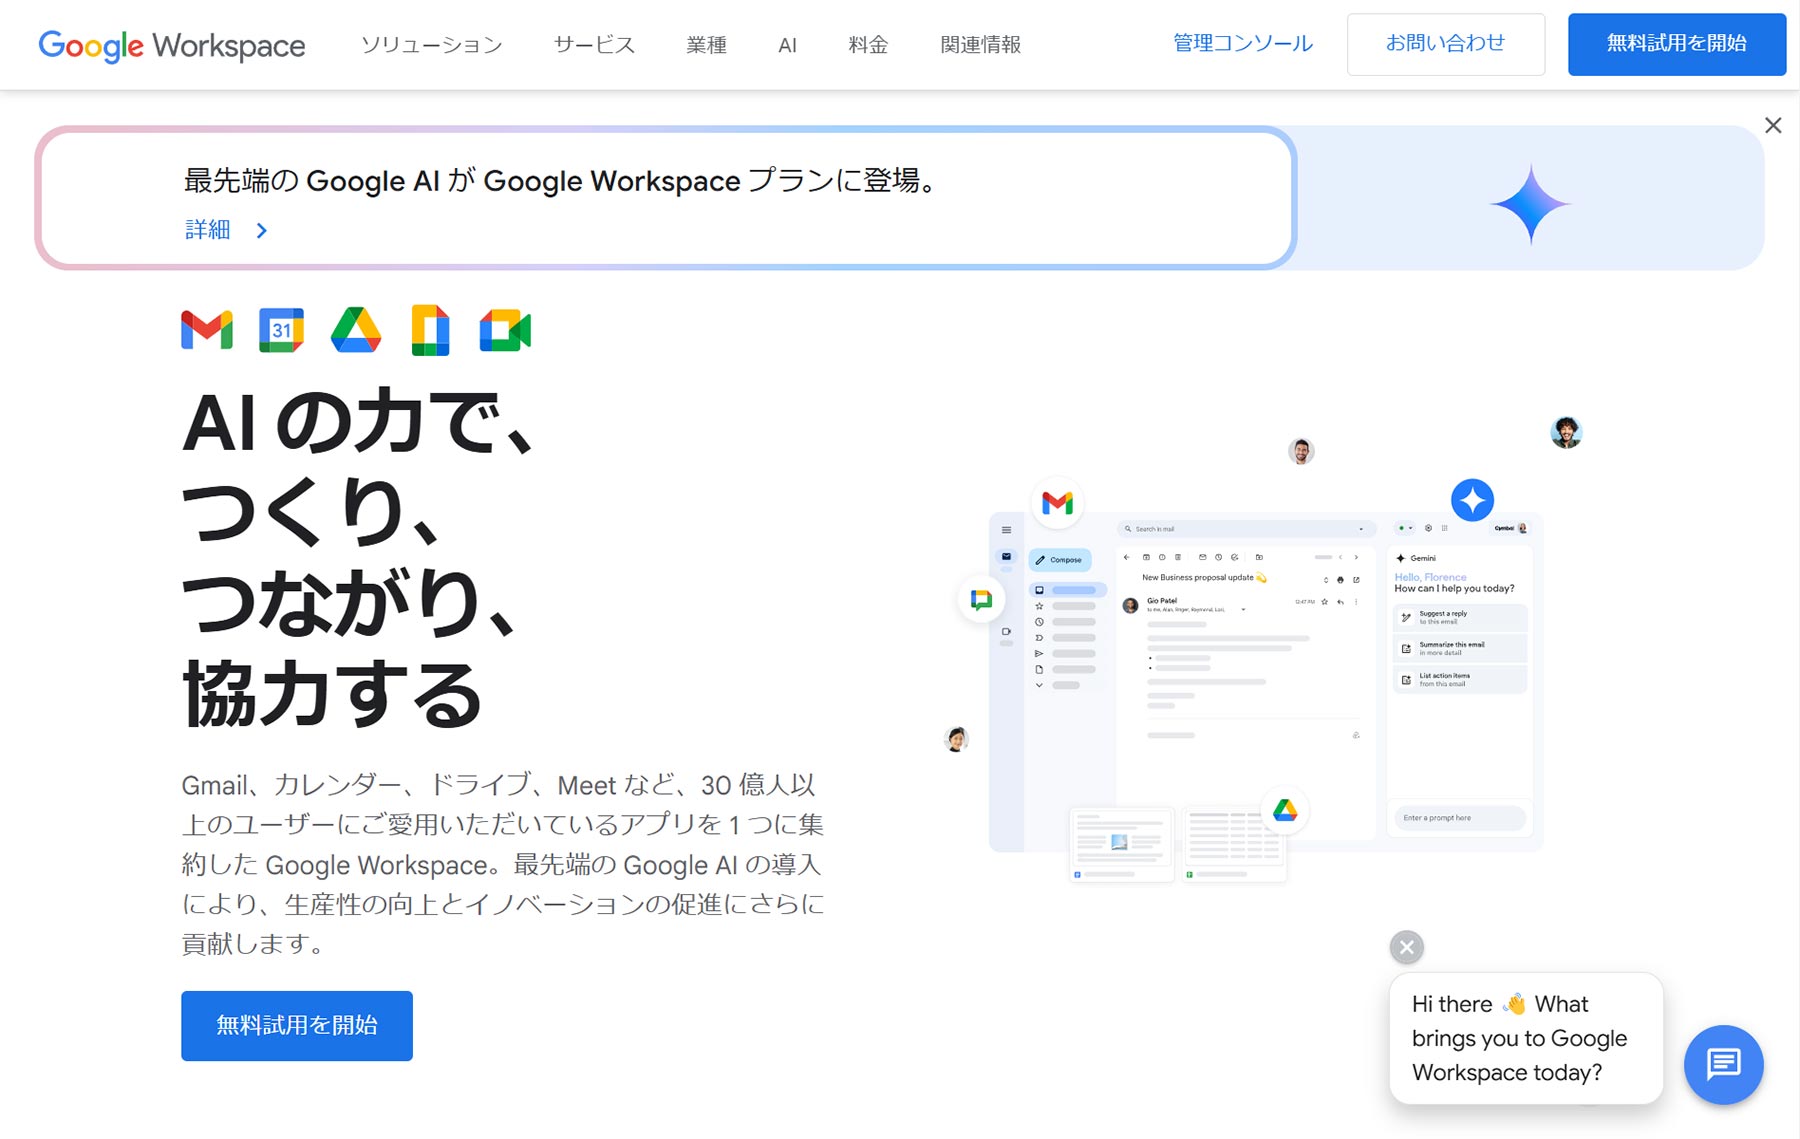This screenshot has height=1139, width=1800.
Task: Open the AI menu item
Action: pyautogui.click(x=787, y=45)
